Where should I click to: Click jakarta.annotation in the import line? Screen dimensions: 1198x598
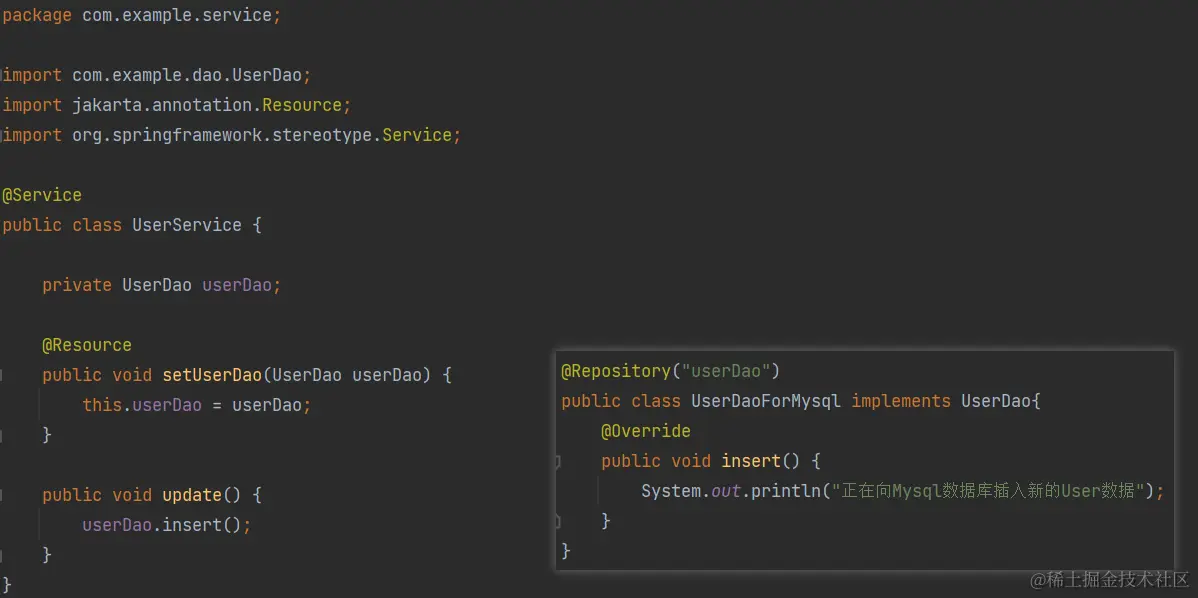pos(162,105)
